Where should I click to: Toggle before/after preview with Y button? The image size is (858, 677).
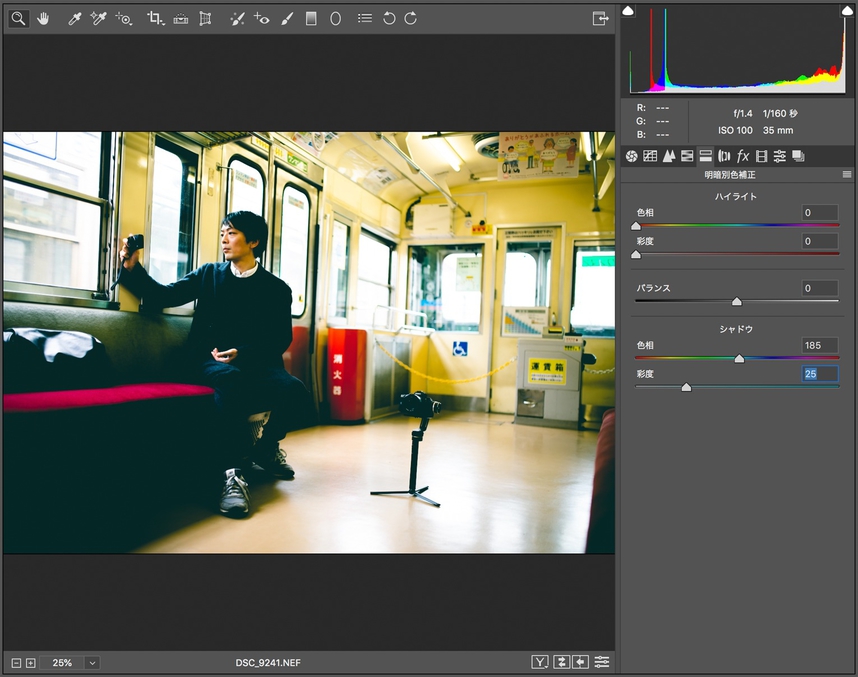coord(541,662)
